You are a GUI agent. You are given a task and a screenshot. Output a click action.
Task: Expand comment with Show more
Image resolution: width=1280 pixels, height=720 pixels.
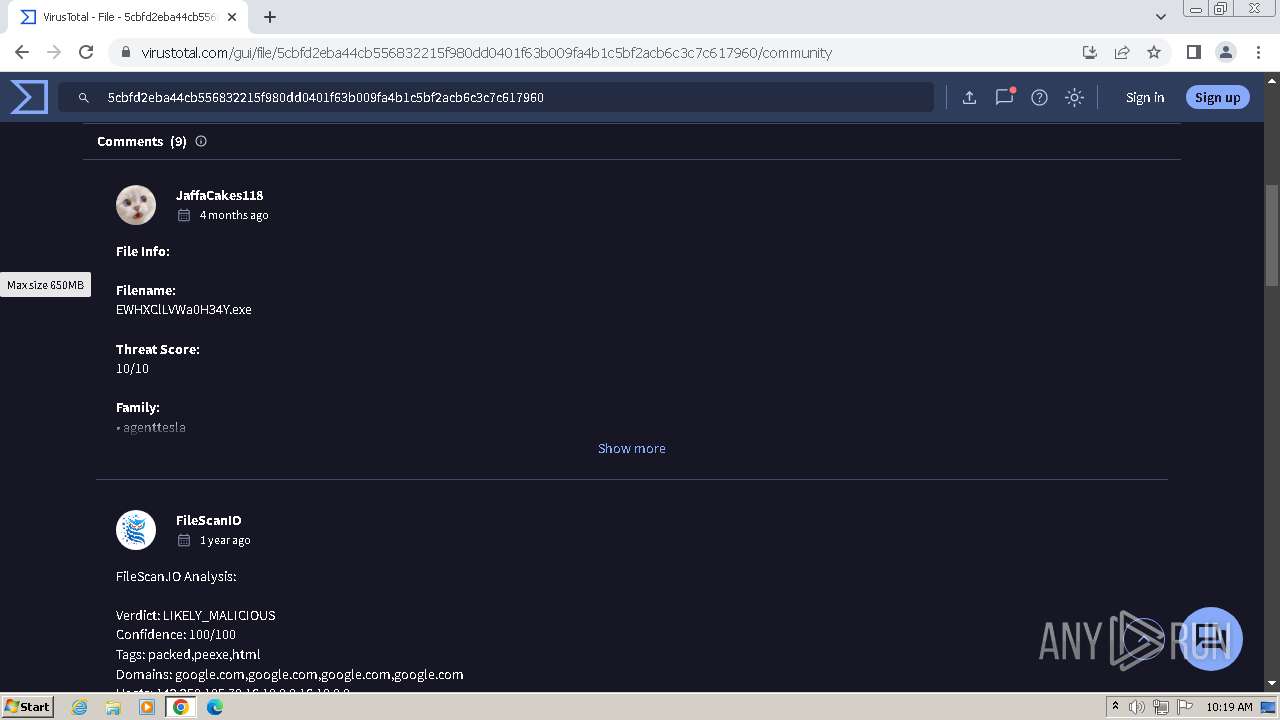click(x=632, y=448)
